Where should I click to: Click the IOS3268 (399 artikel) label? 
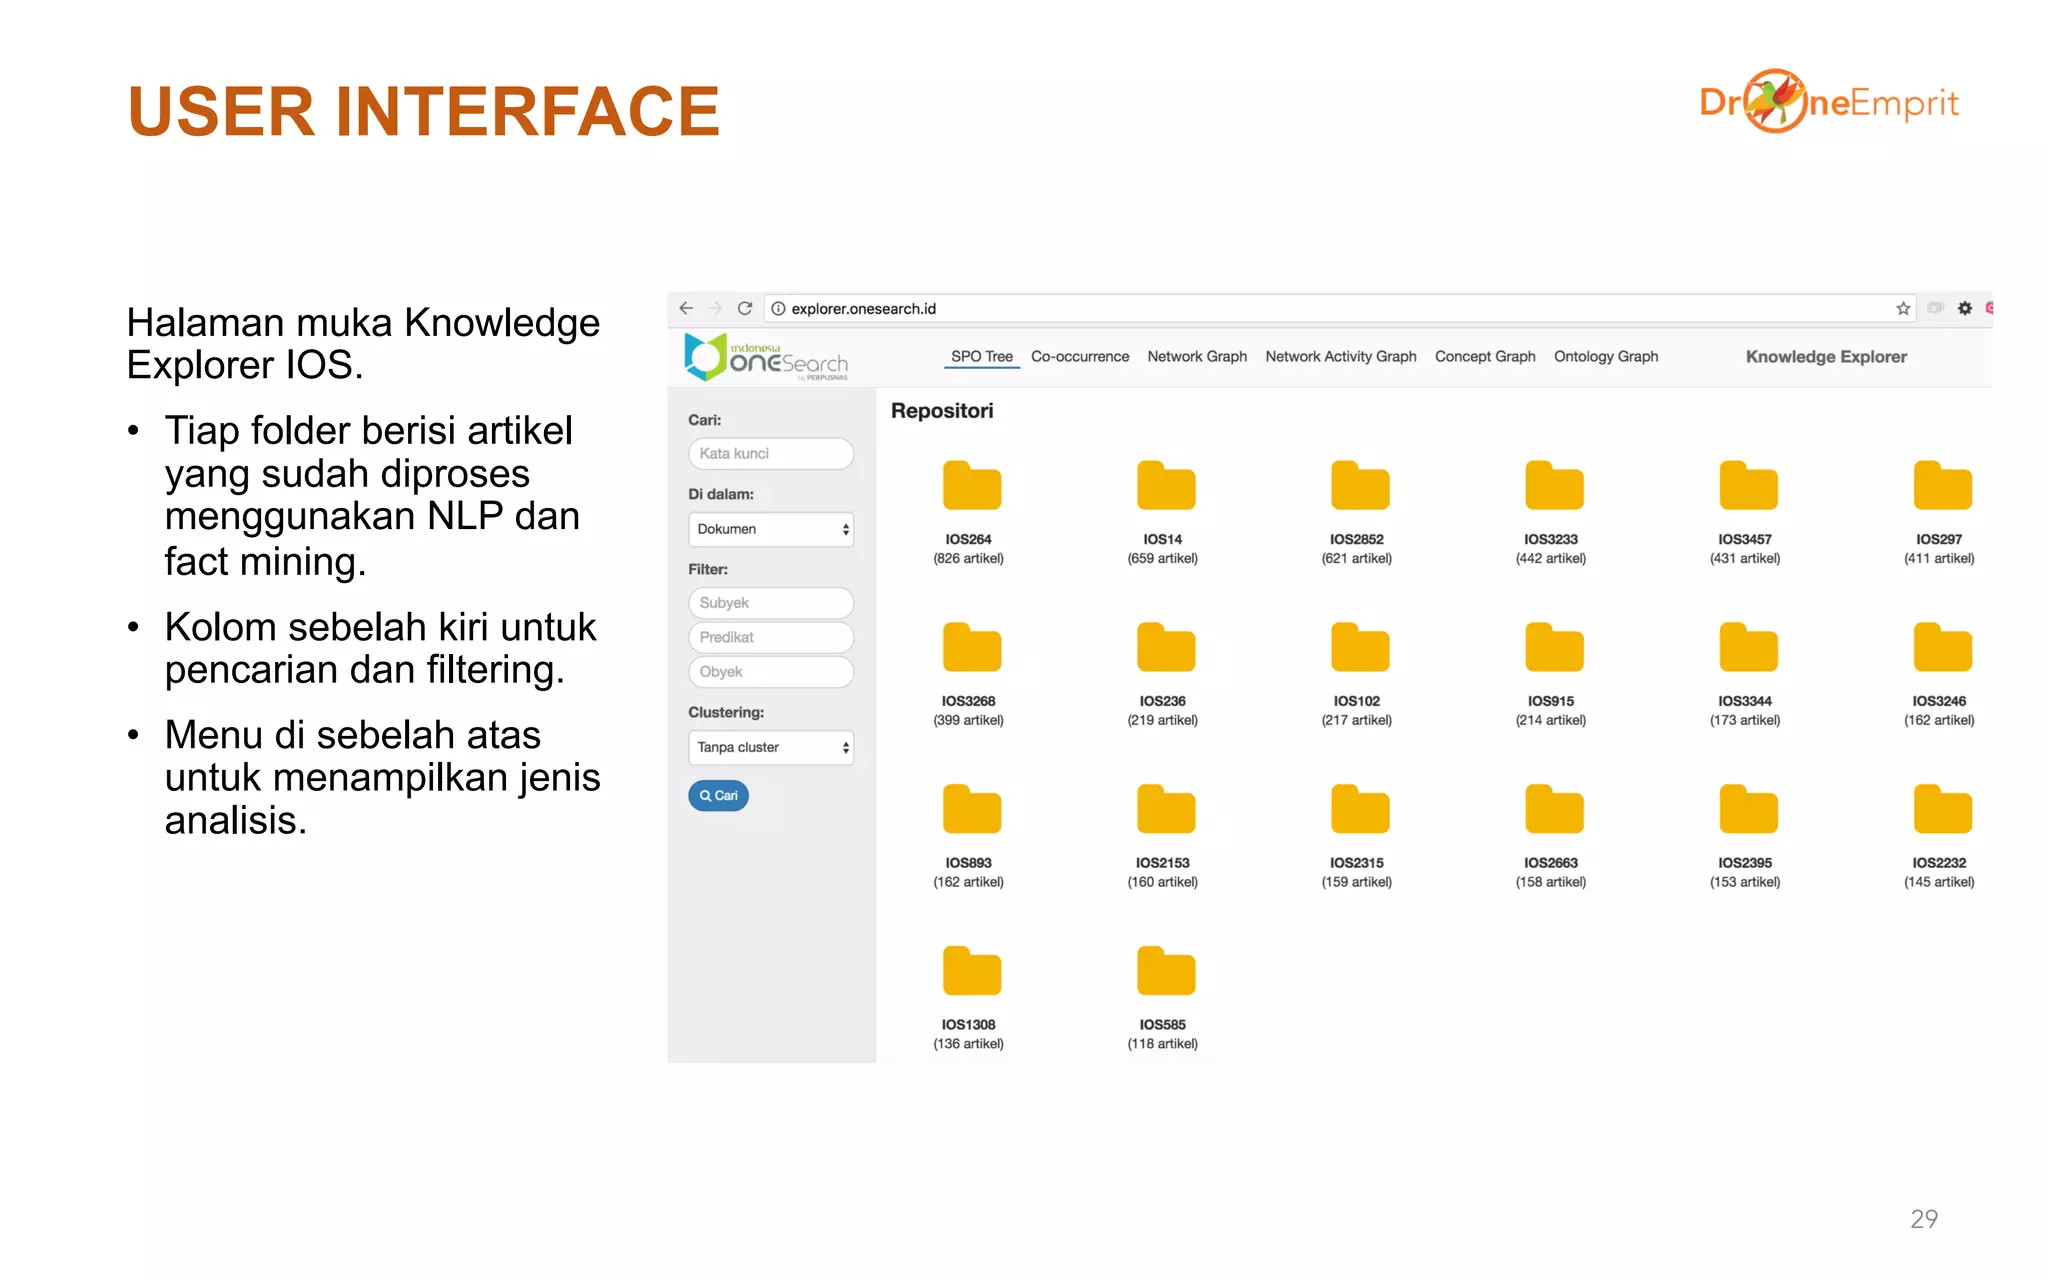968,711
